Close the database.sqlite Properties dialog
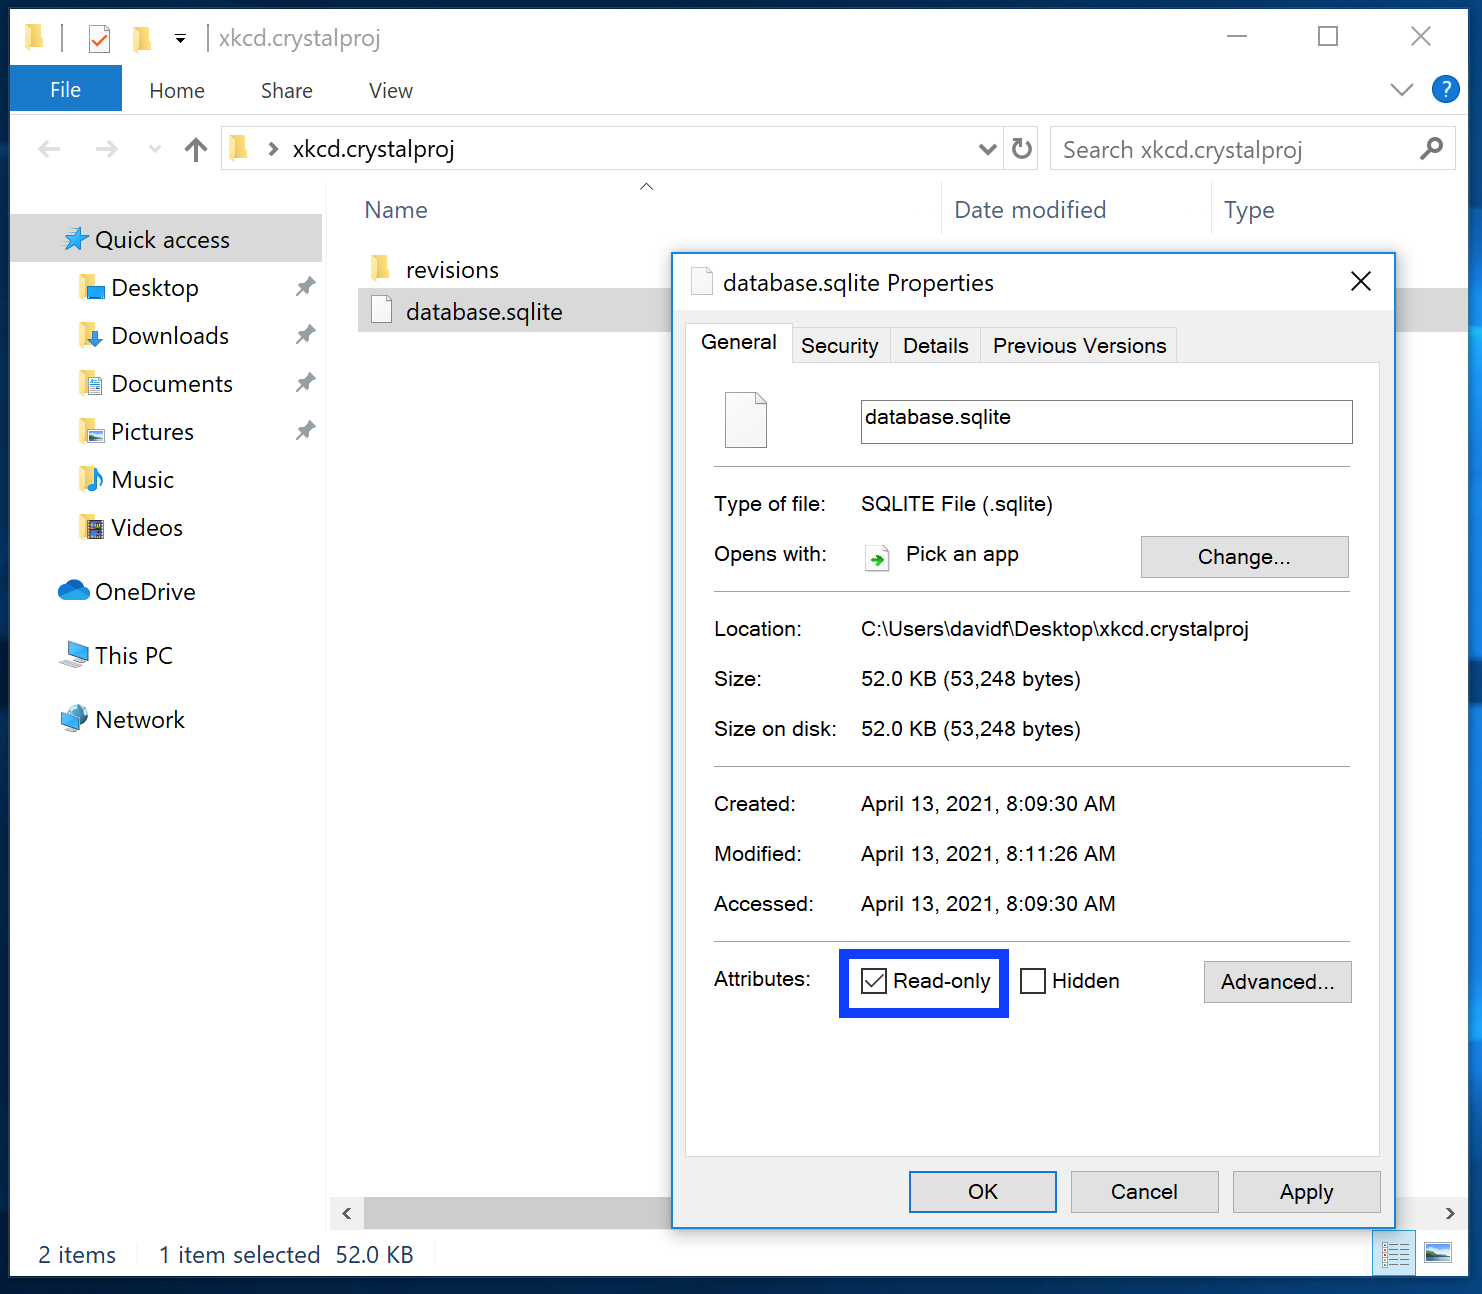The height and width of the screenshot is (1294, 1482). coord(1361,282)
